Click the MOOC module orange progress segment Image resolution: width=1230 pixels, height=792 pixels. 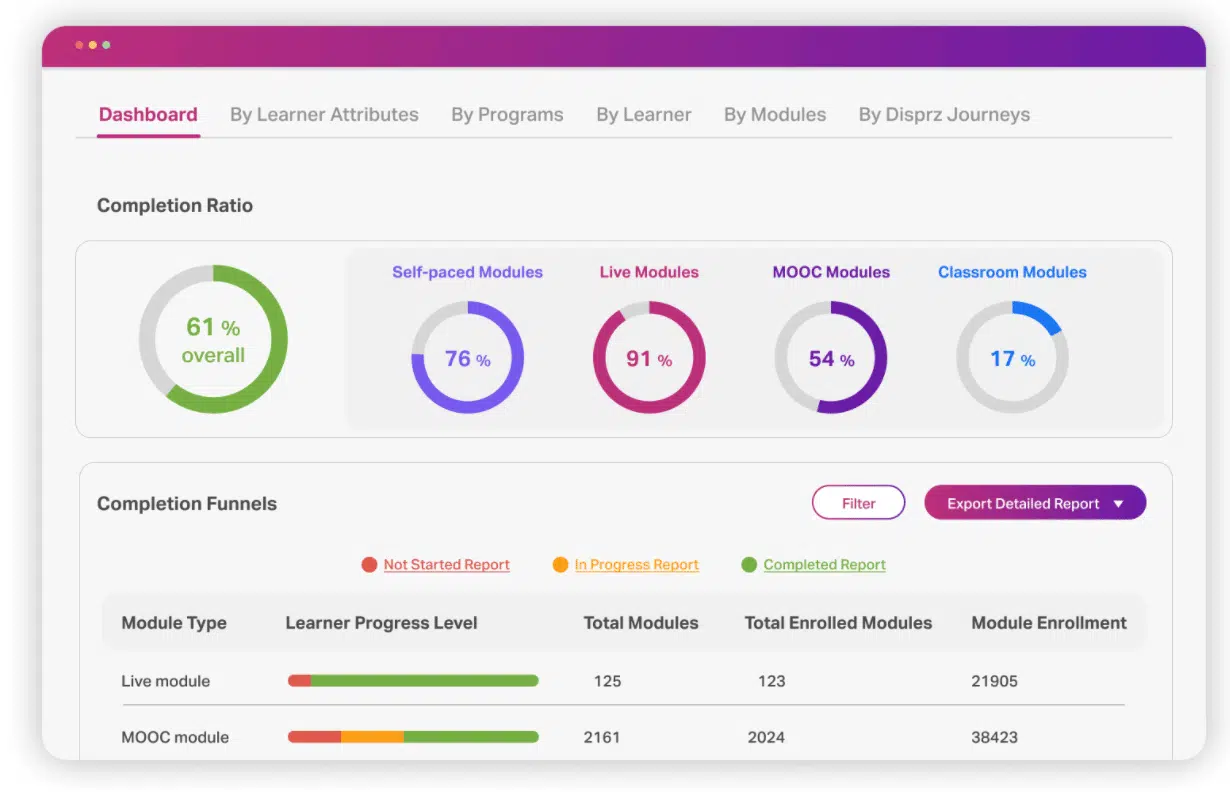(x=373, y=737)
